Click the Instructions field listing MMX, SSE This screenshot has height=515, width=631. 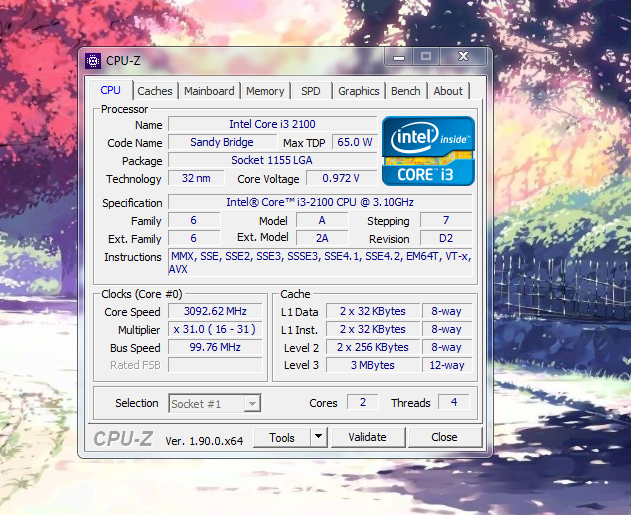320,262
